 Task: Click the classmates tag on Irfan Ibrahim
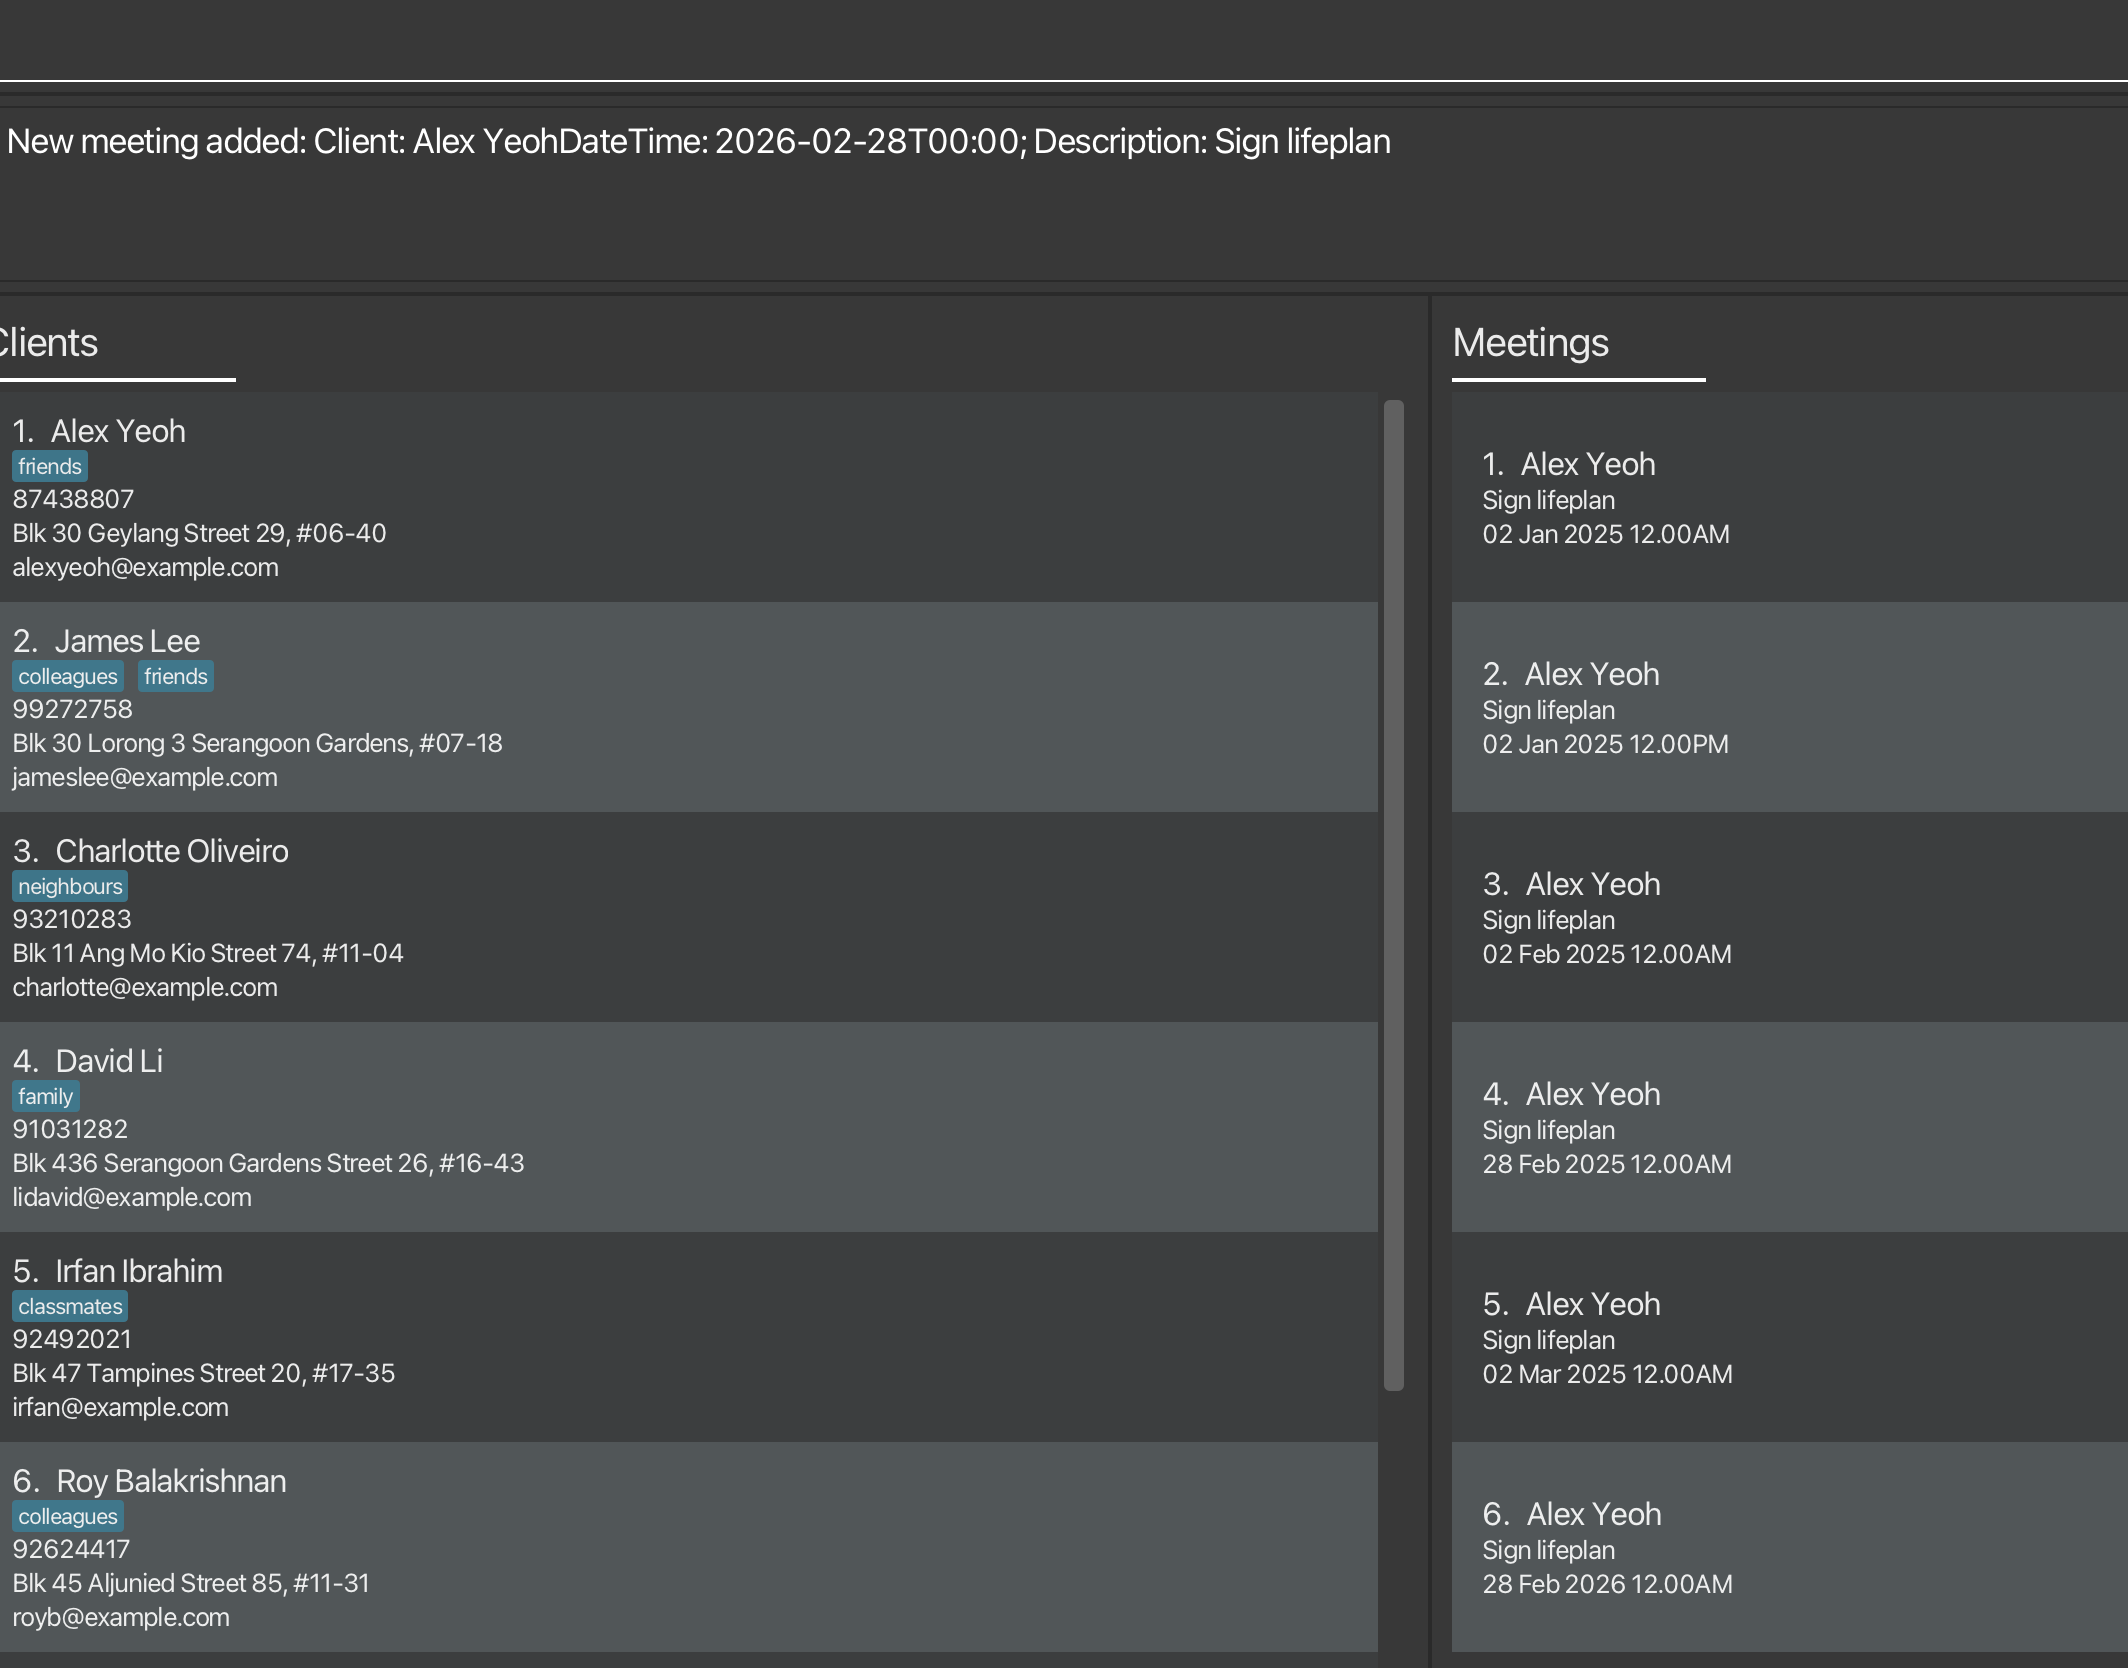coord(70,1307)
